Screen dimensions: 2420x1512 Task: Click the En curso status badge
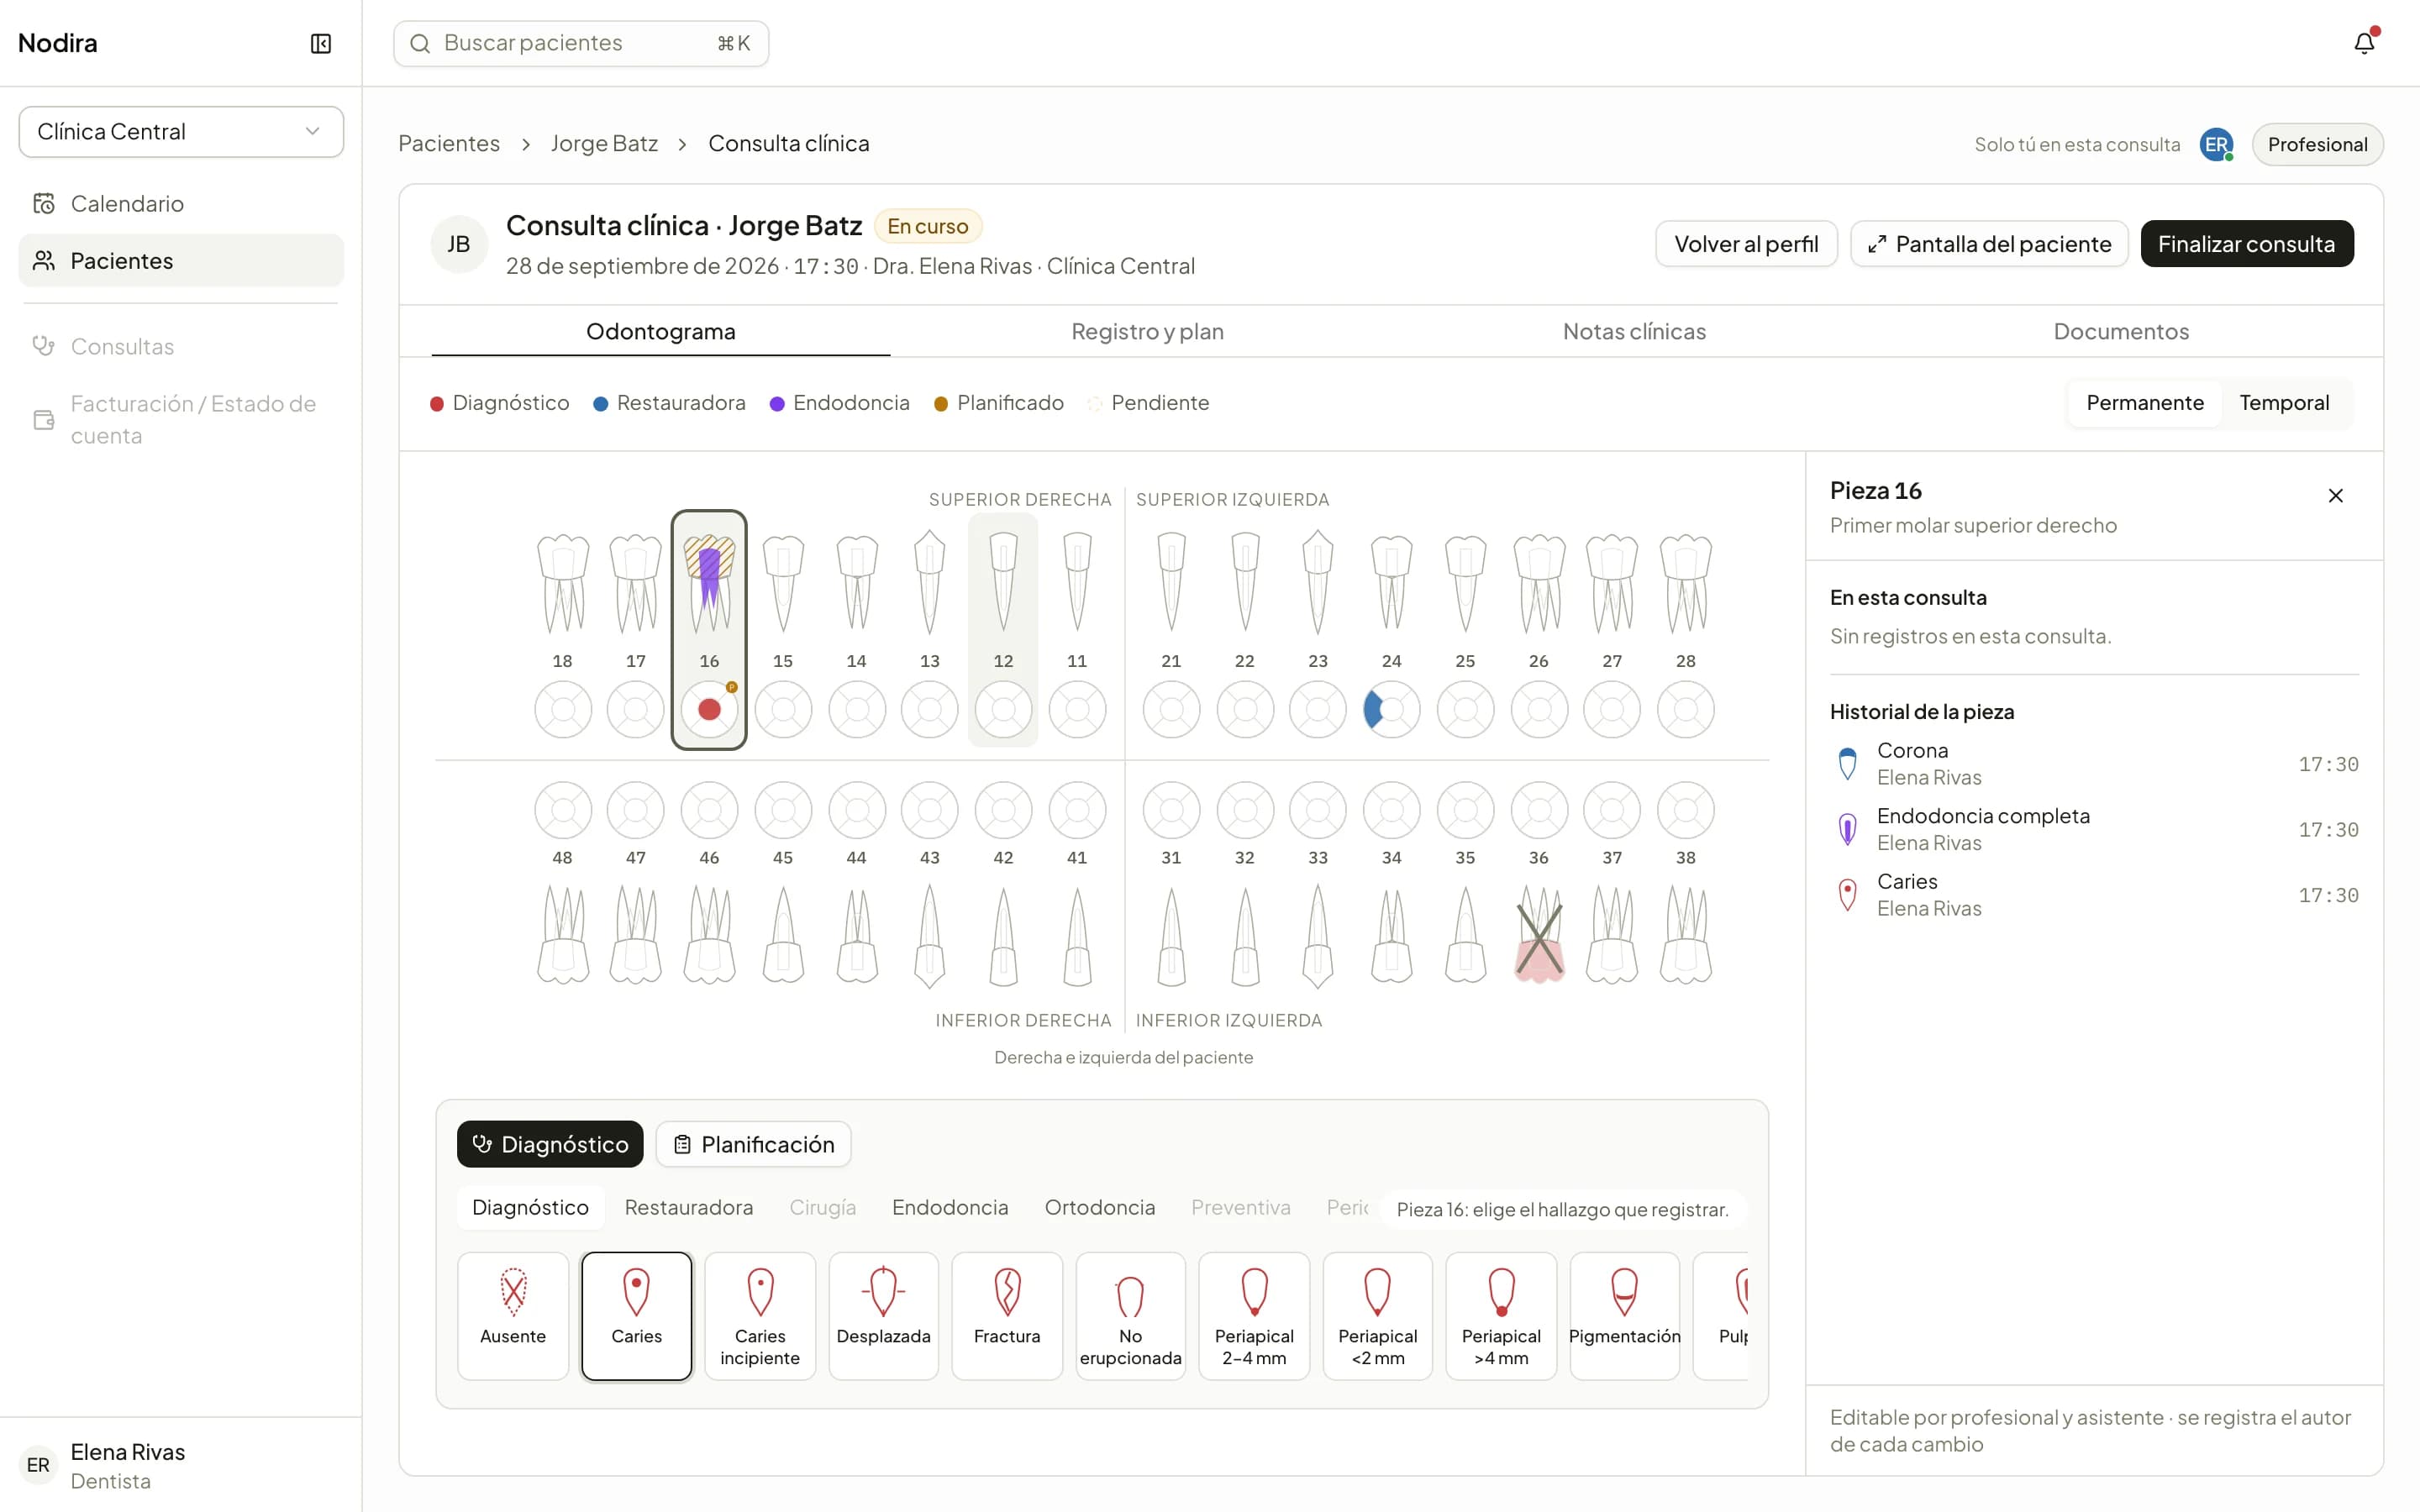pos(928,227)
